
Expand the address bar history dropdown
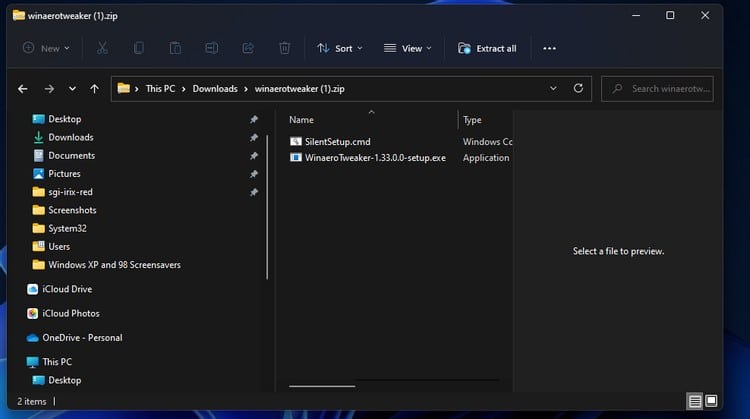pyautogui.click(x=553, y=89)
